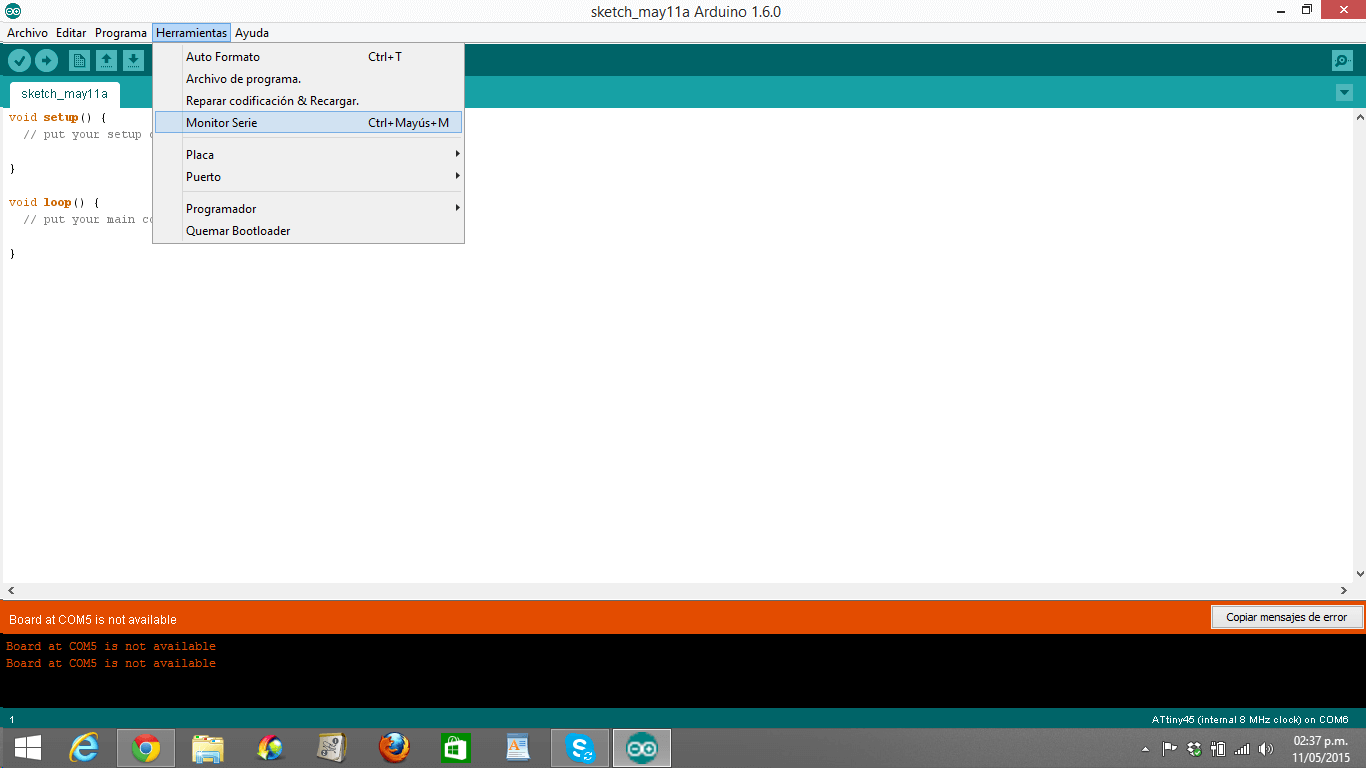Select the sketch_may11a tab
This screenshot has width=1366, height=768.
(x=65, y=94)
